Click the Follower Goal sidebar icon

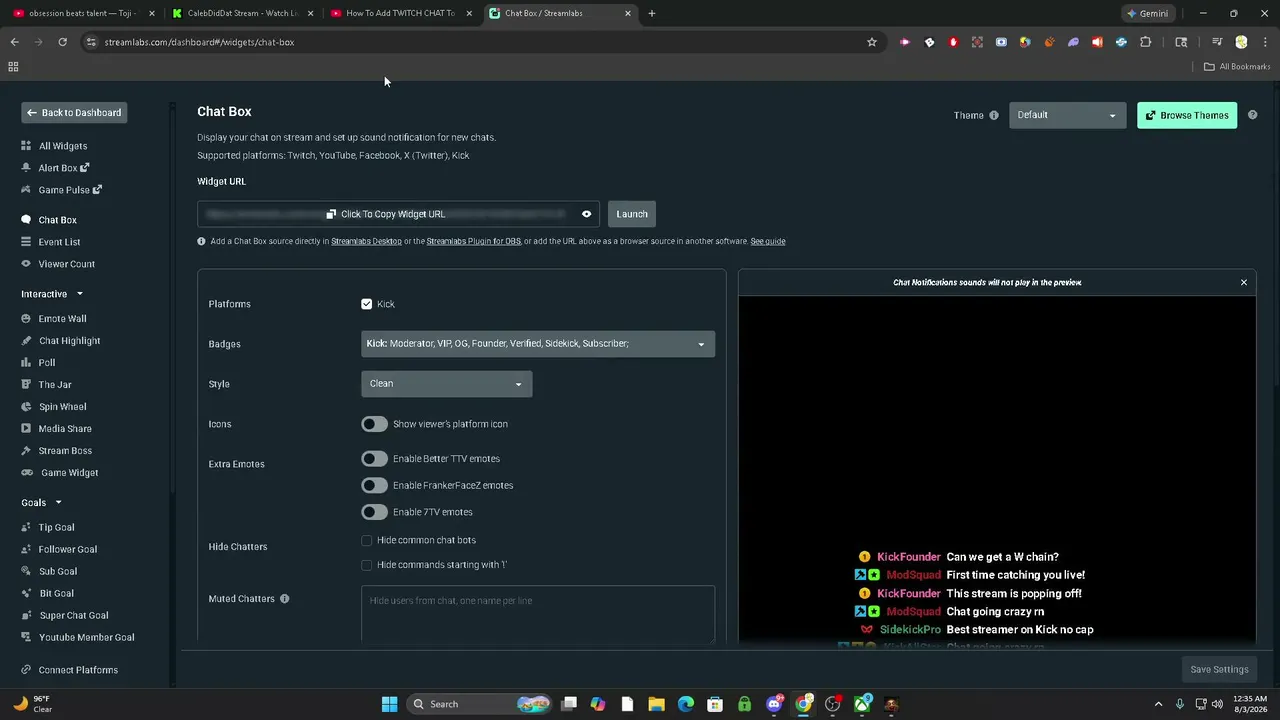point(26,549)
